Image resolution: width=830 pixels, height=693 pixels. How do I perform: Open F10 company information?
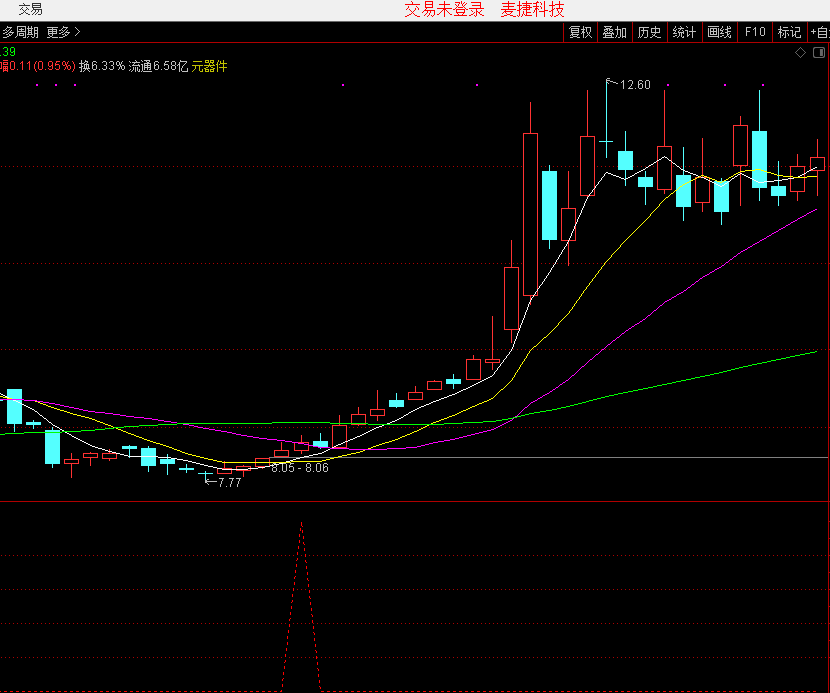point(754,32)
